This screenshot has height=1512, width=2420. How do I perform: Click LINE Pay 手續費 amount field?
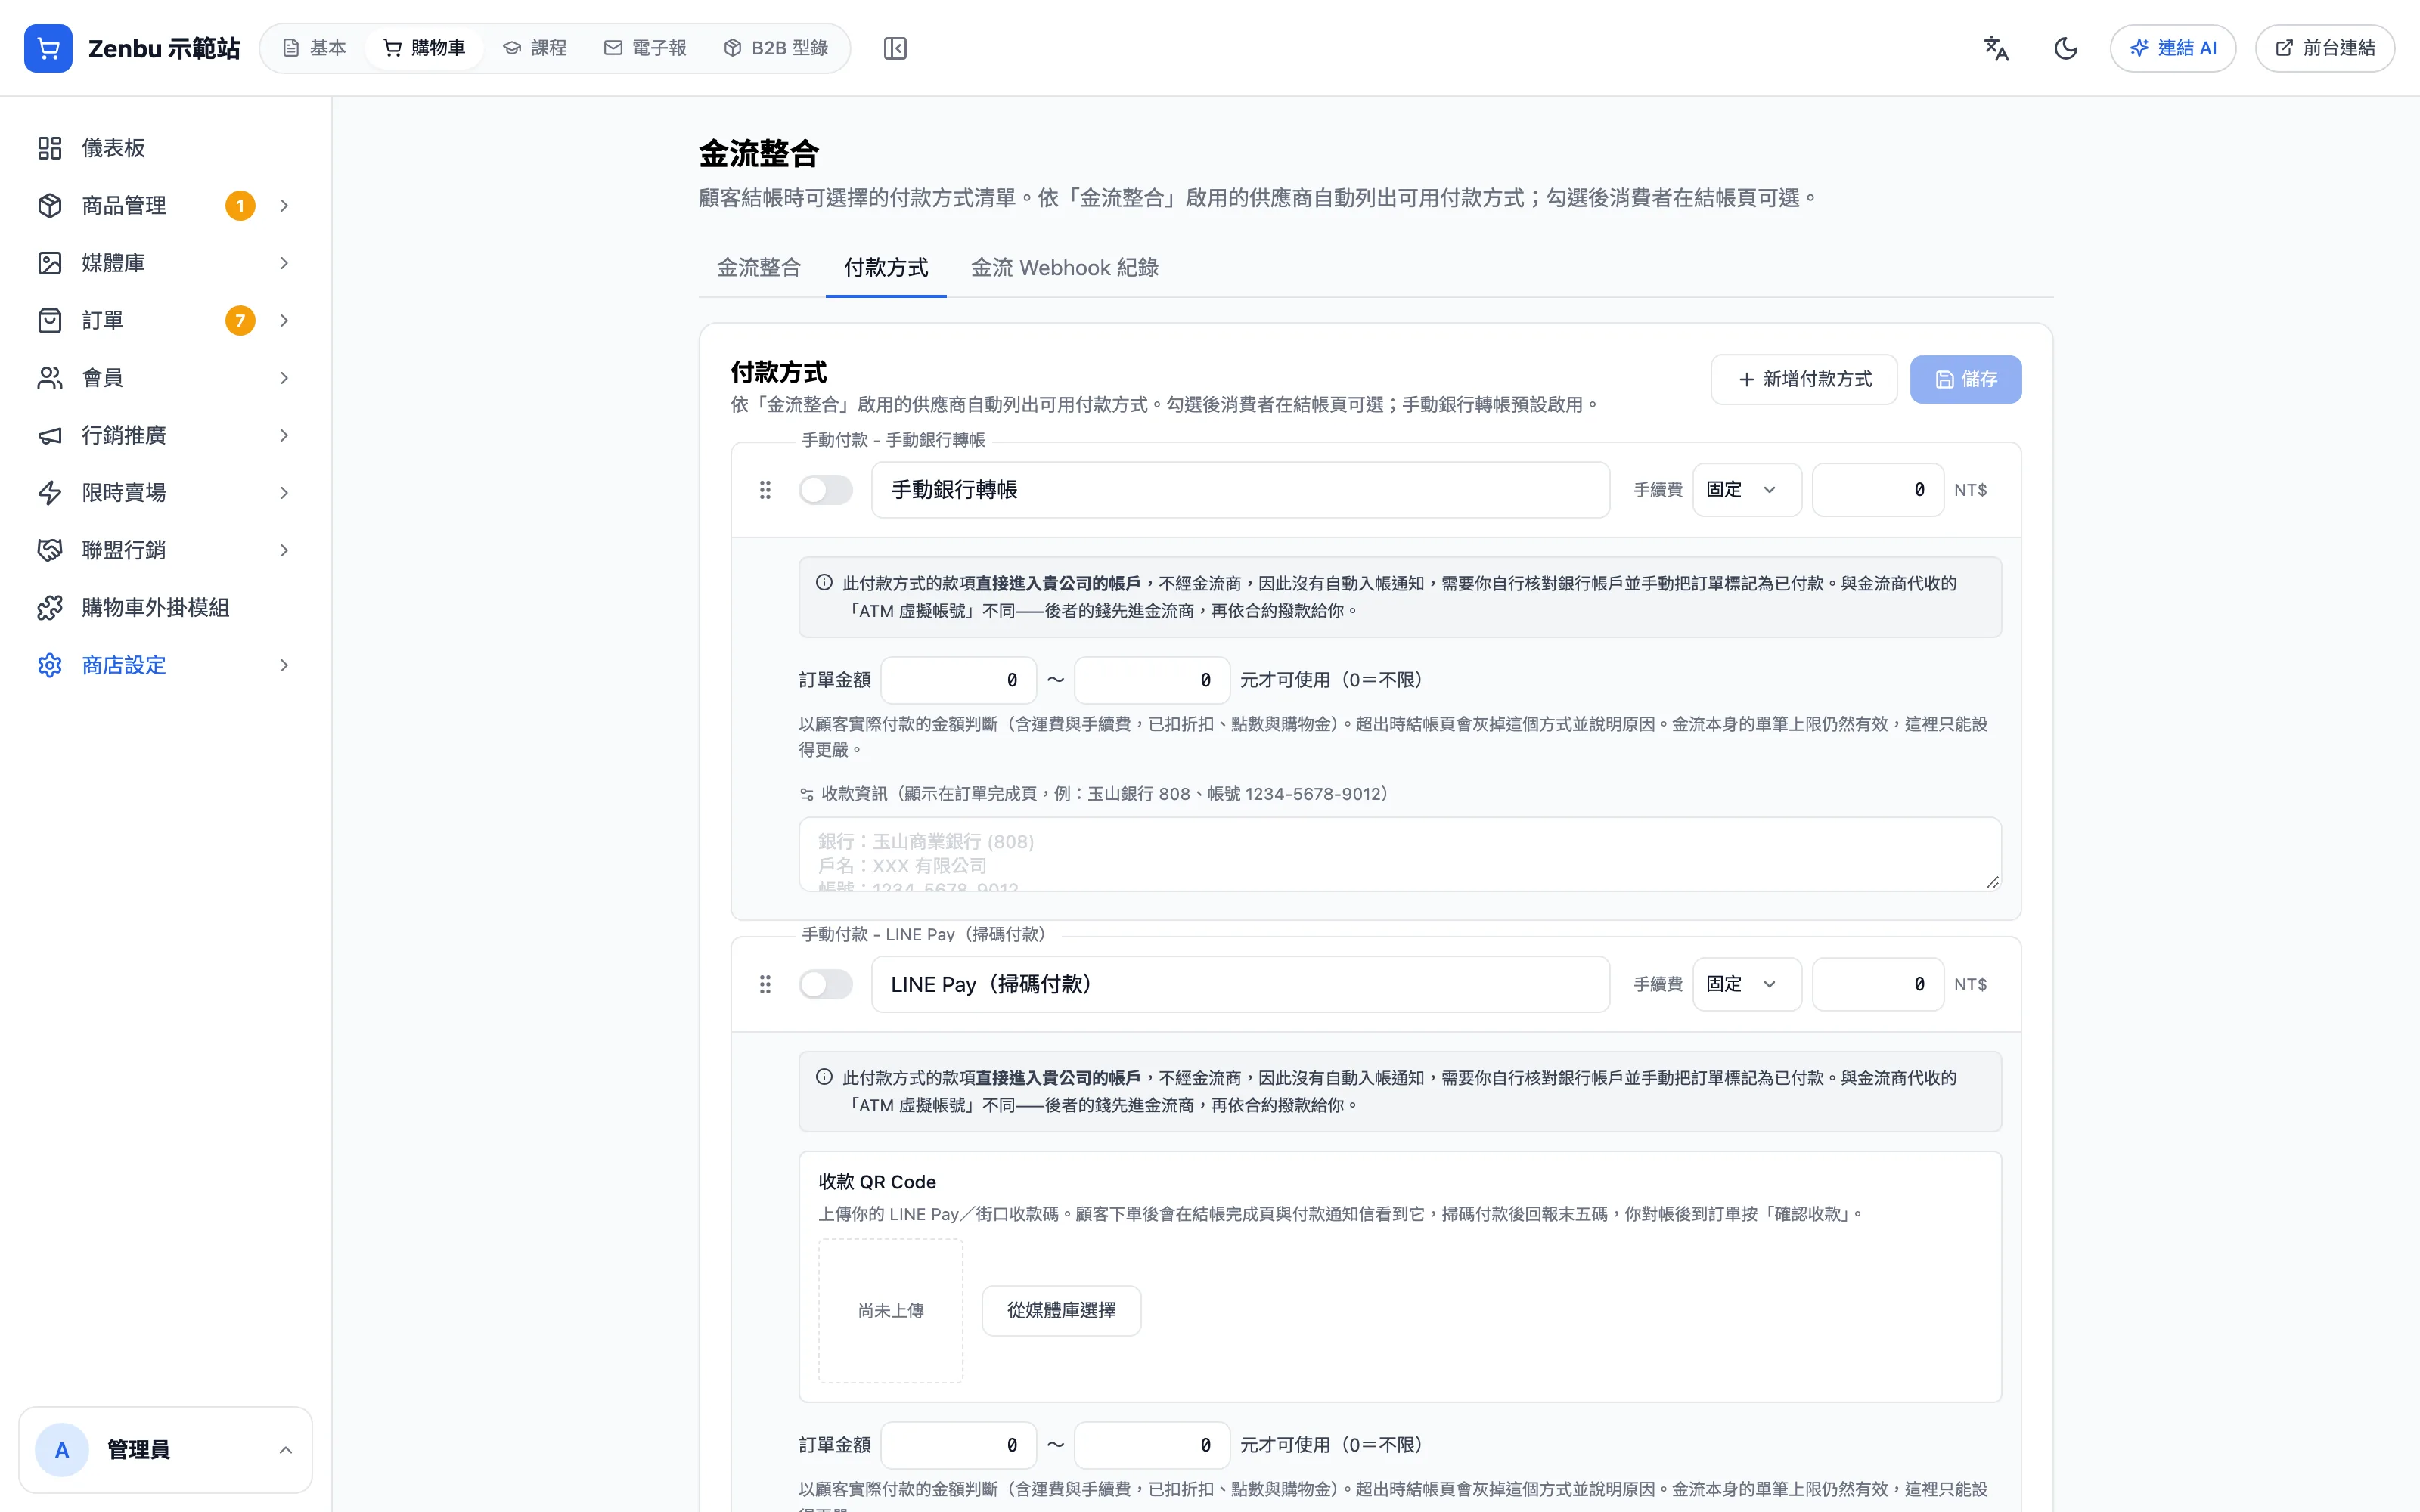pos(1878,984)
